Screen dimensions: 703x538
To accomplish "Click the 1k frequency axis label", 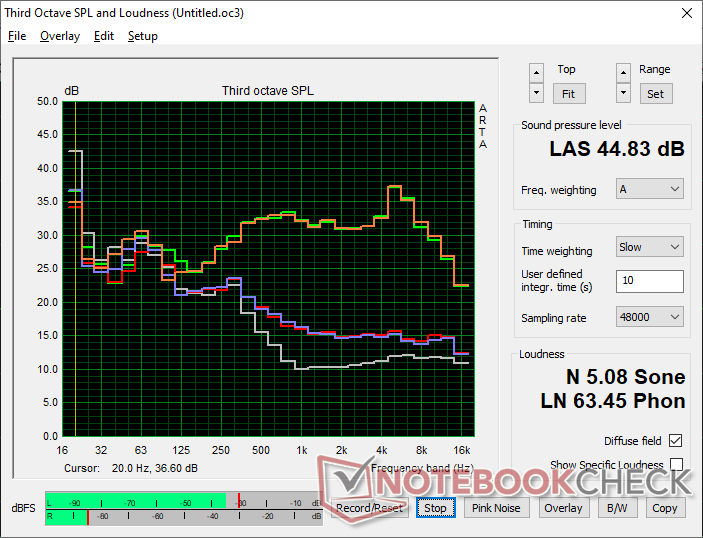I will [x=302, y=450].
